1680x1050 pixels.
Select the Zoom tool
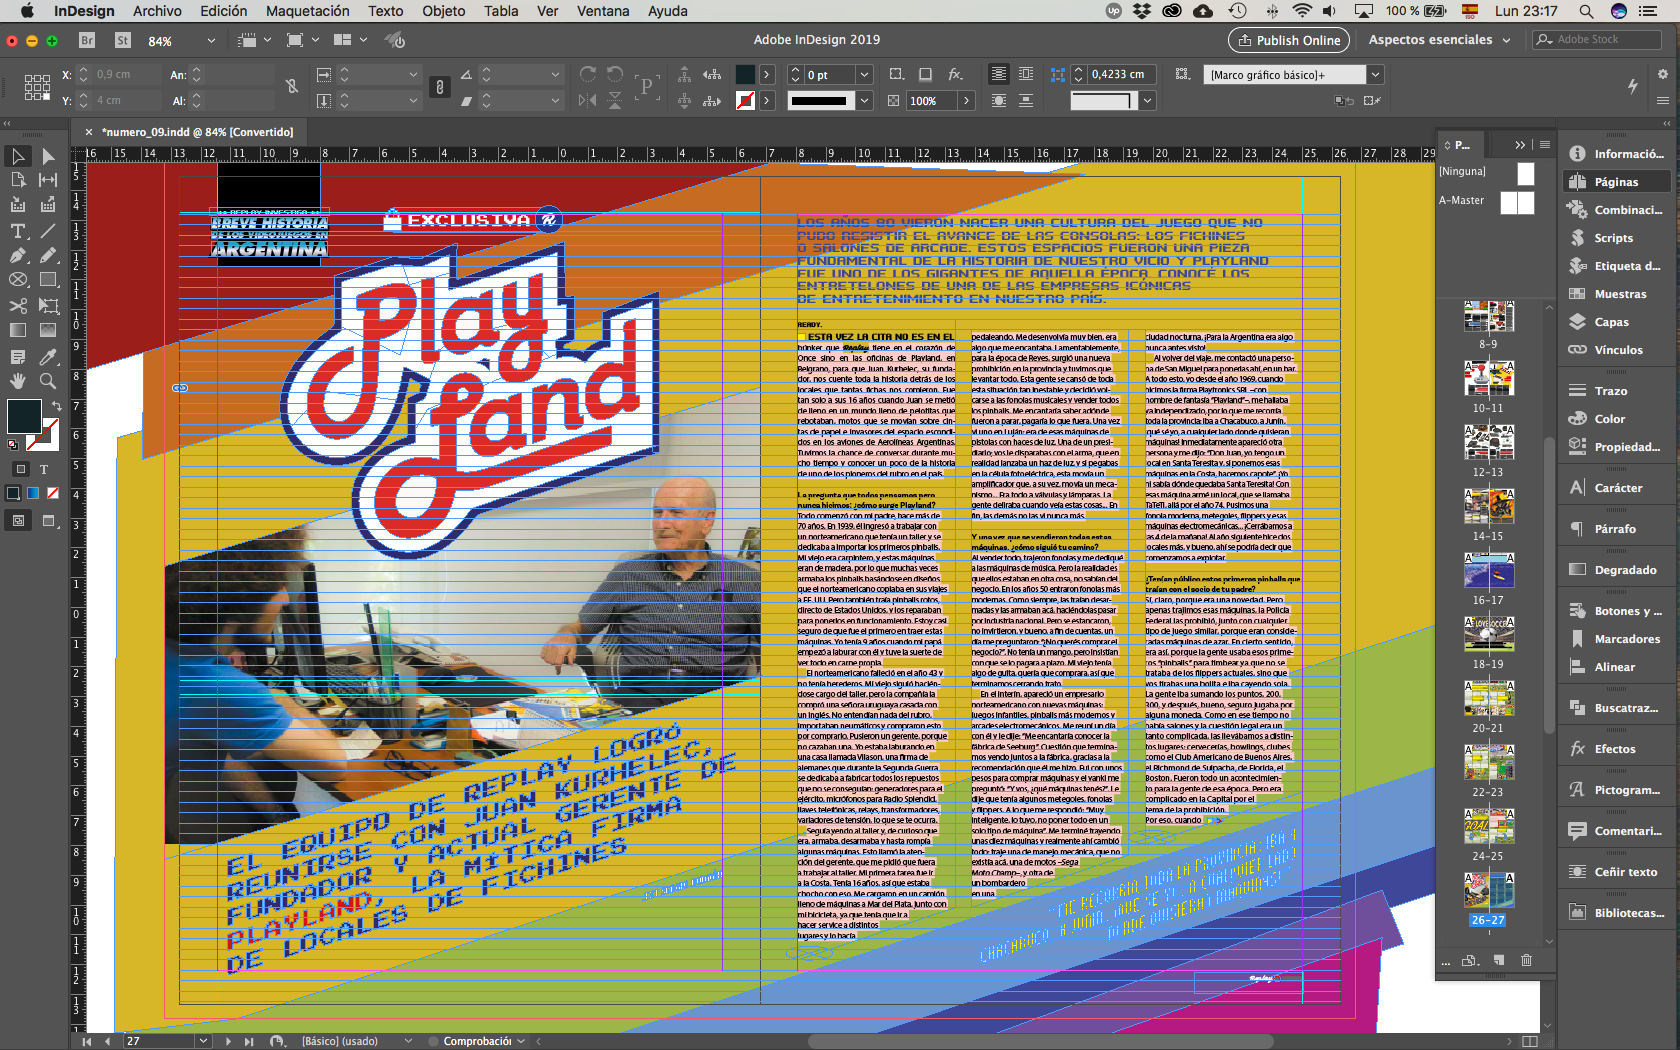[47, 381]
